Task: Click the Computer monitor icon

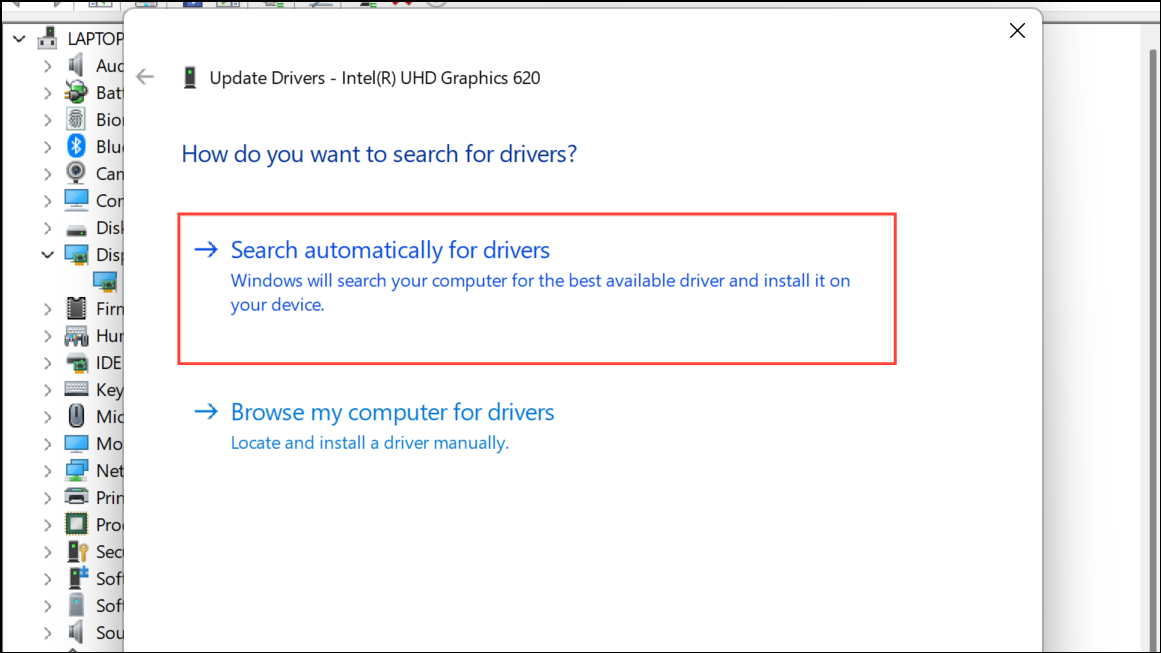Action: tap(76, 200)
